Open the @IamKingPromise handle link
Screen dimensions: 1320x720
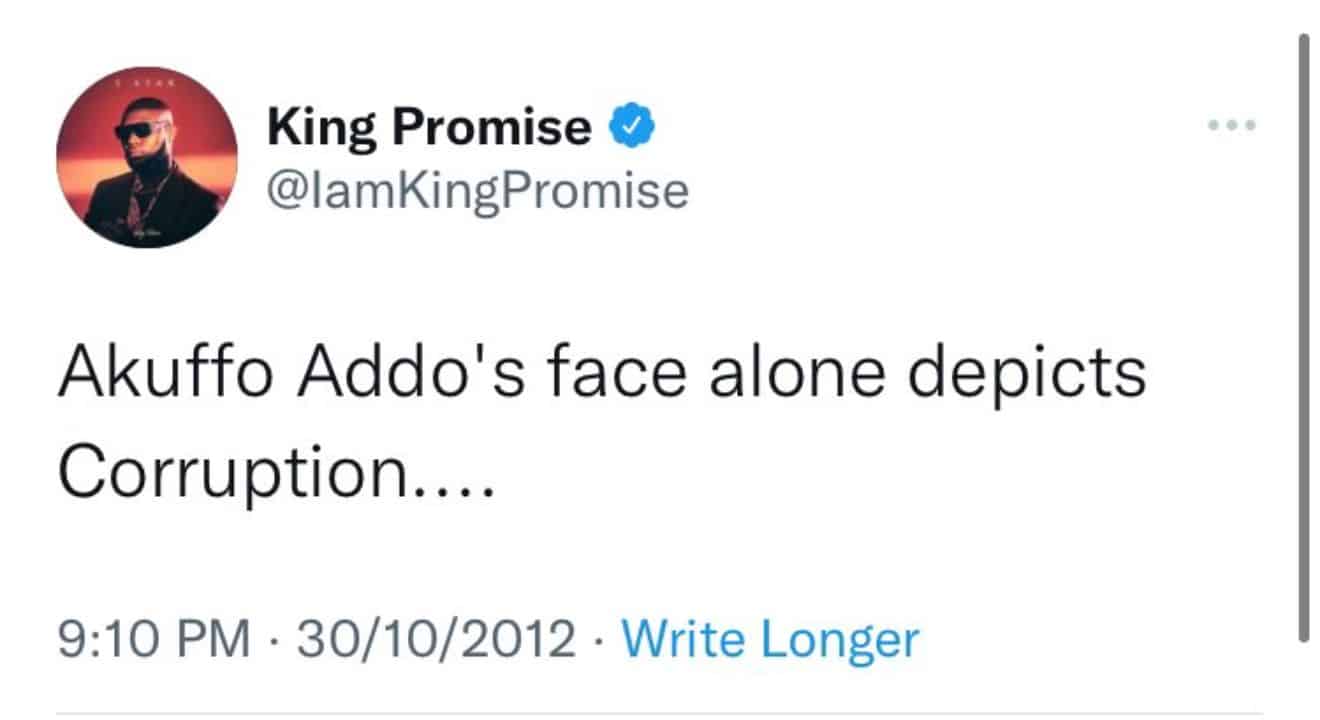point(478,190)
